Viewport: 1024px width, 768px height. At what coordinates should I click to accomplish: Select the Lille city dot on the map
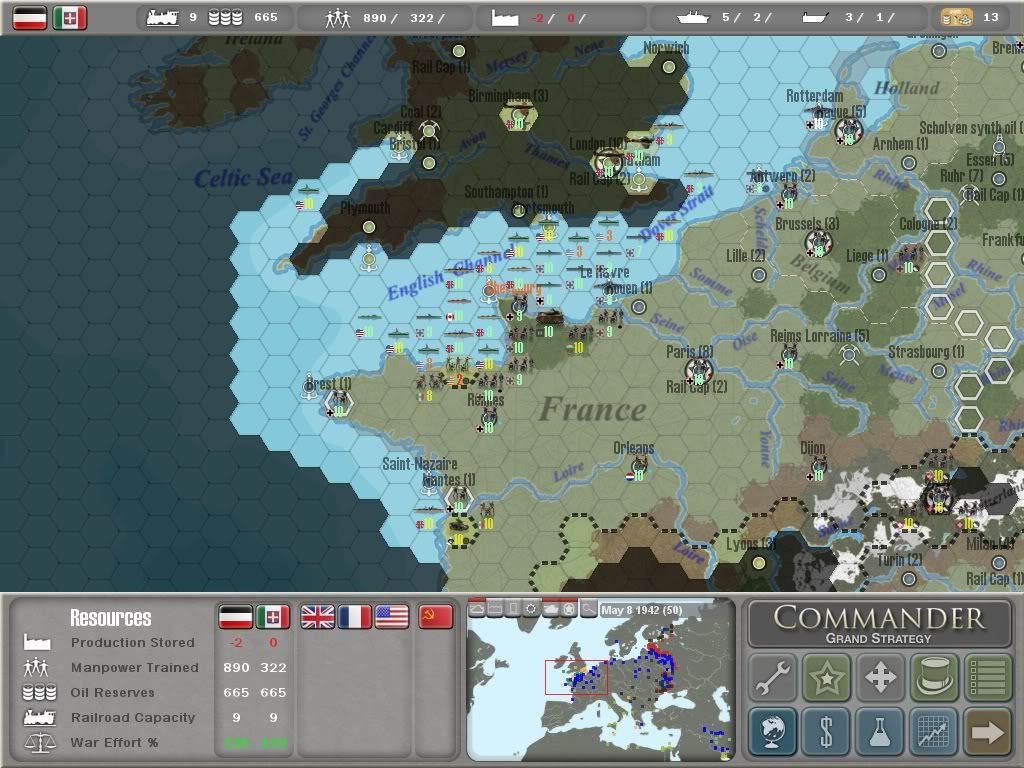(x=759, y=275)
